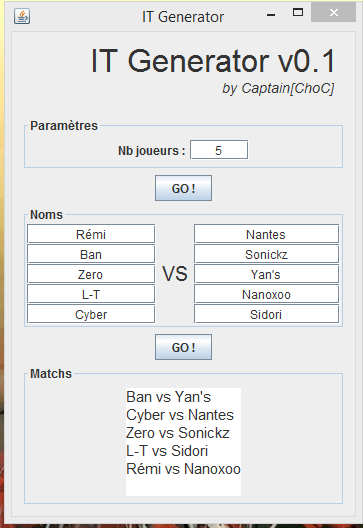Click the GO! button under Paramètres
This screenshot has height=528, width=363.
point(184,188)
